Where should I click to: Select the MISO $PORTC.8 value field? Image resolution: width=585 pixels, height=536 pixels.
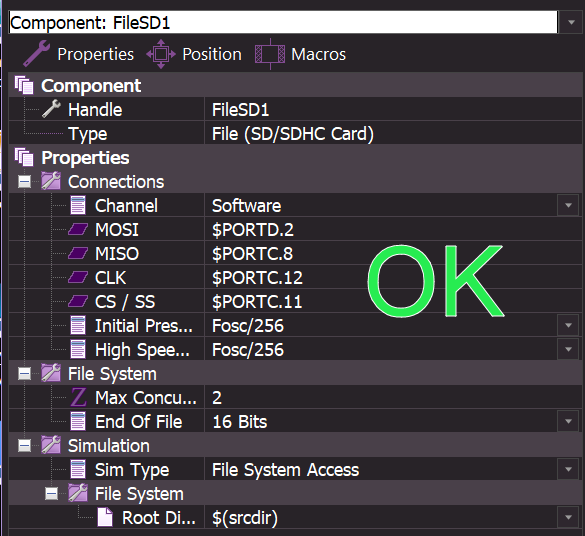coord(393,254)
